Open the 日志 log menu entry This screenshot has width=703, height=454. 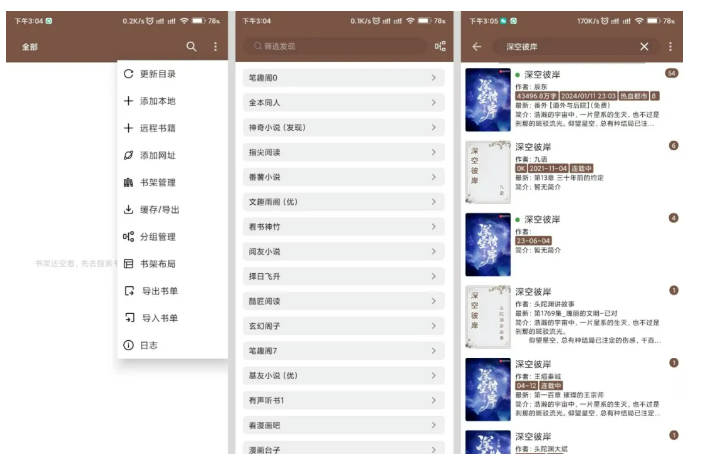click(173, 345)
